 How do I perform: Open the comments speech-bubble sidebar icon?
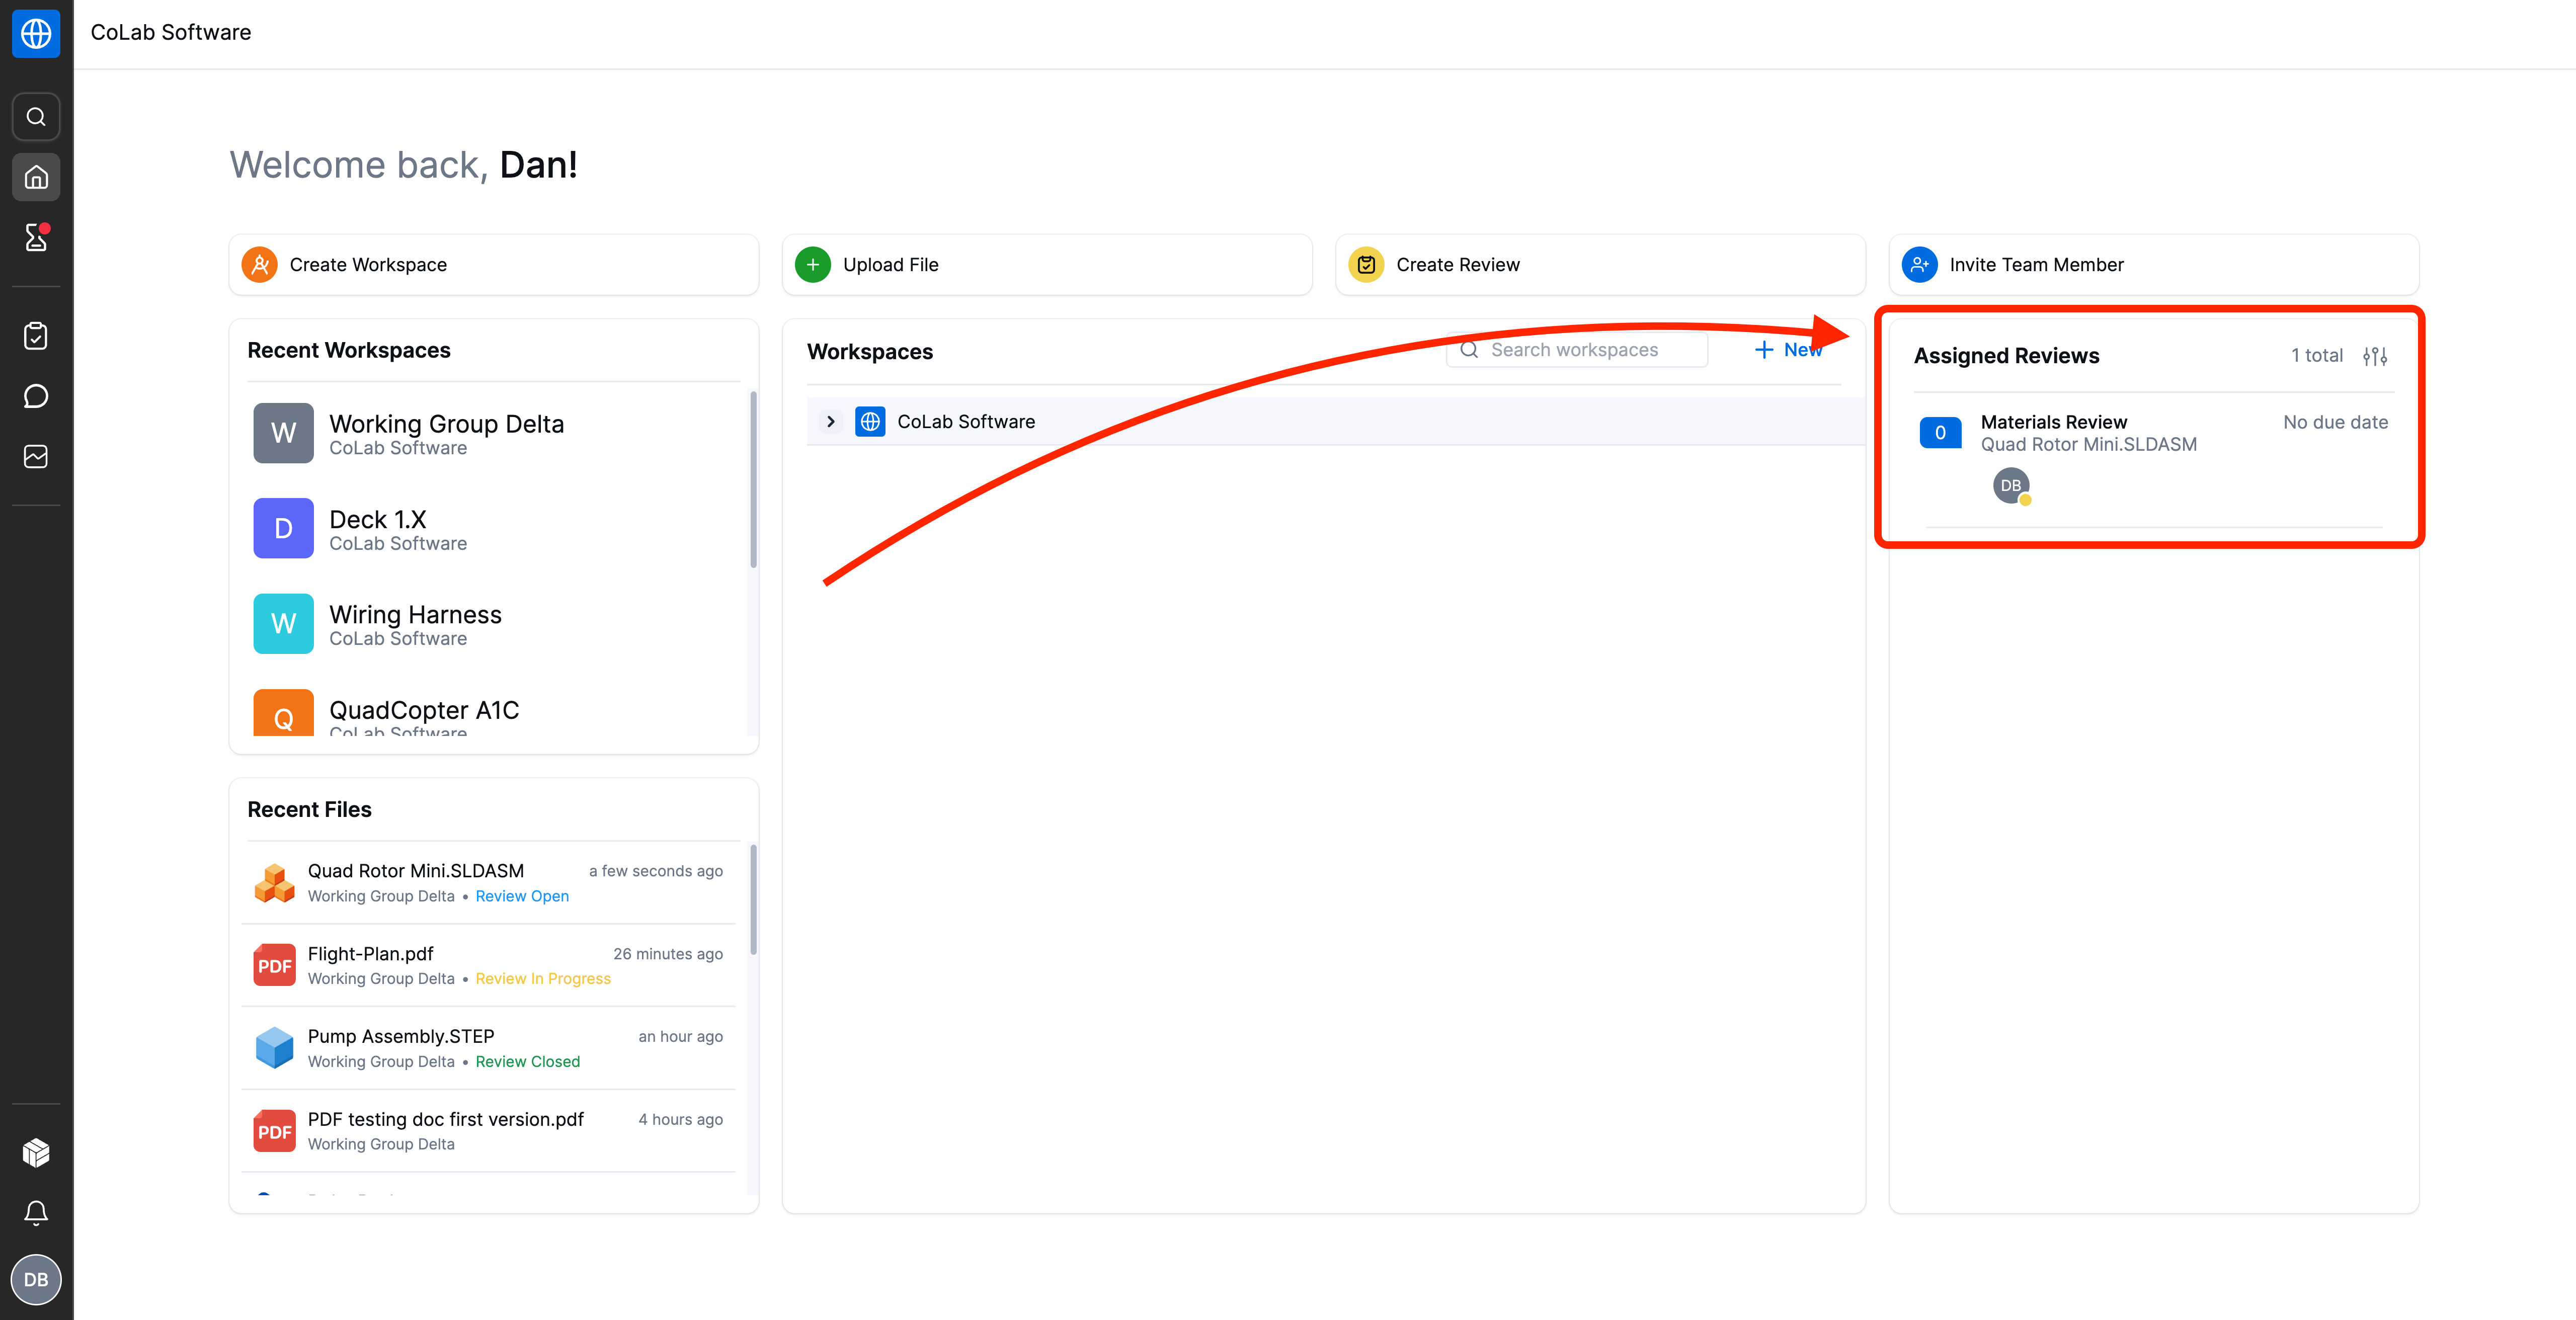click(x=36, y=396)
